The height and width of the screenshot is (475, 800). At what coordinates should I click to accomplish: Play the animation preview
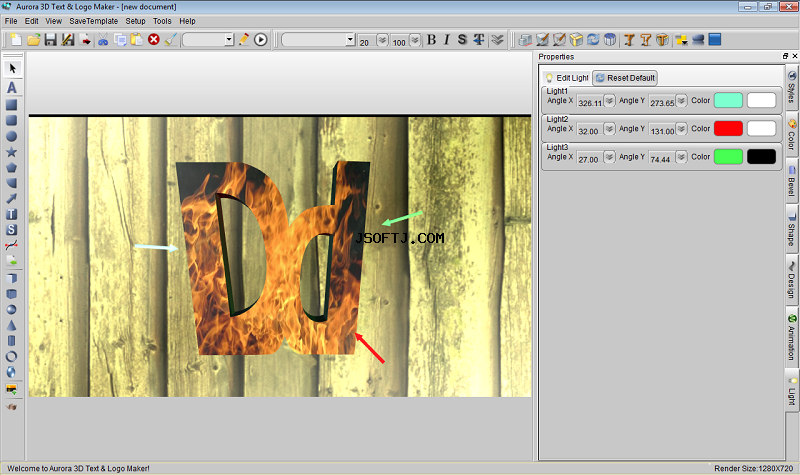(261, 39)
